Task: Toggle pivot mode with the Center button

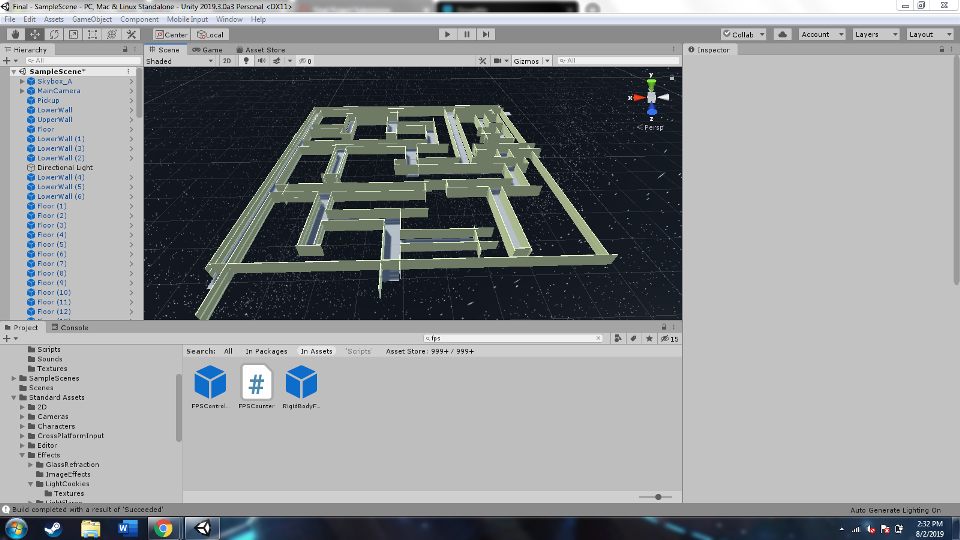Action: coord(172,34)
